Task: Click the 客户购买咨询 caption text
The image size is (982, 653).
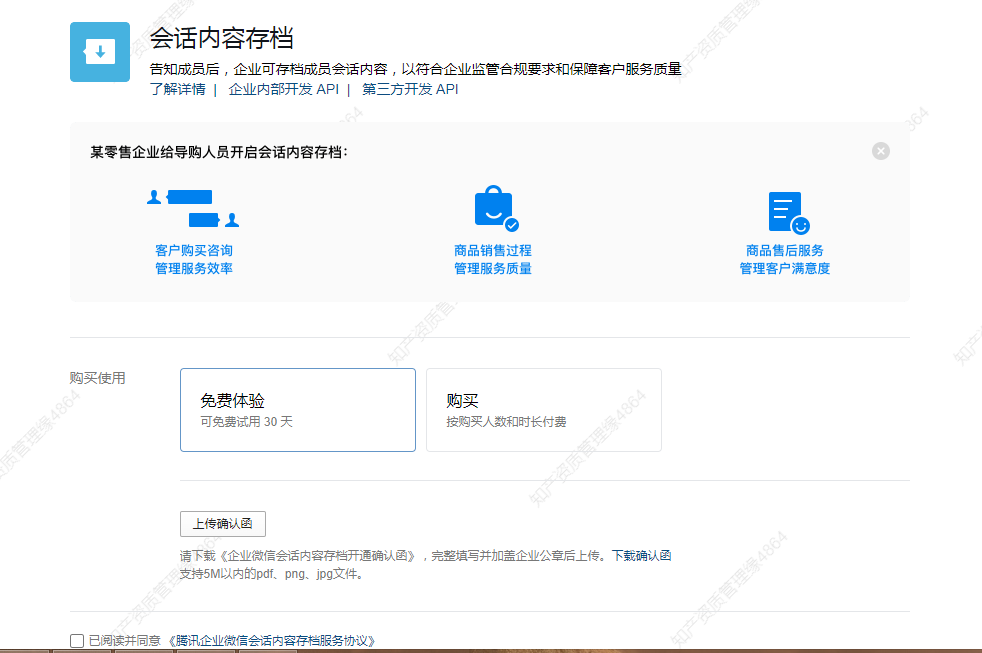Action: (194, 251)
